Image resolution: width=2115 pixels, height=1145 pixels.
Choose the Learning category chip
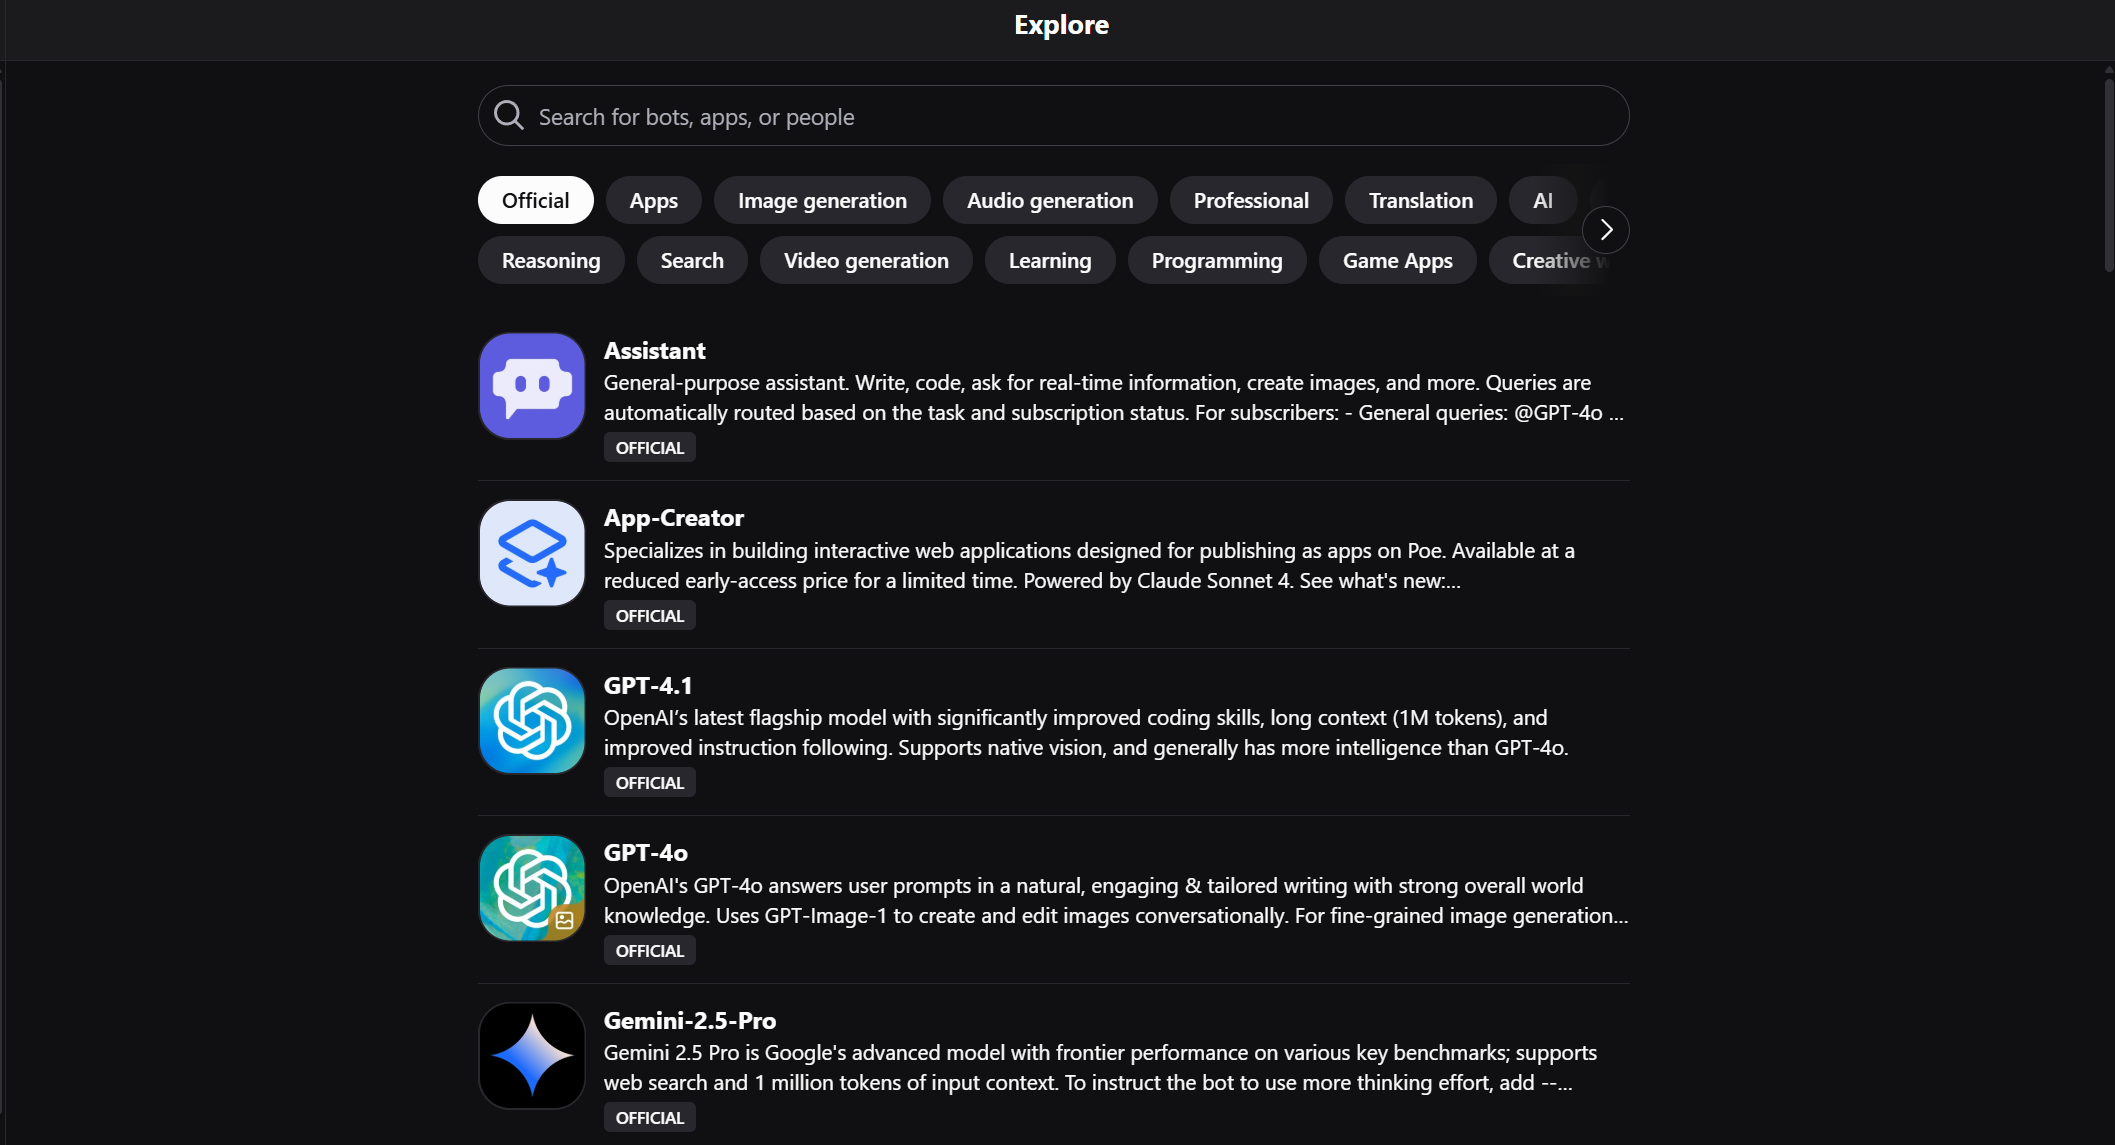(1050, 260)
